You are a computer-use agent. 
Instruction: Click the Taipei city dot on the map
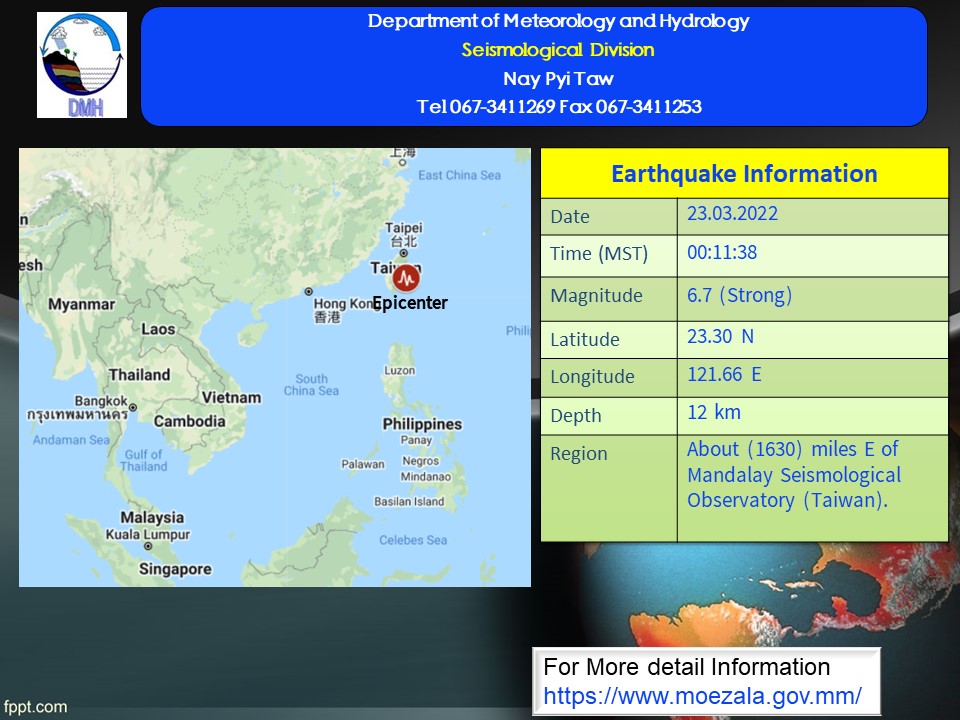click(x=403, y=253)
